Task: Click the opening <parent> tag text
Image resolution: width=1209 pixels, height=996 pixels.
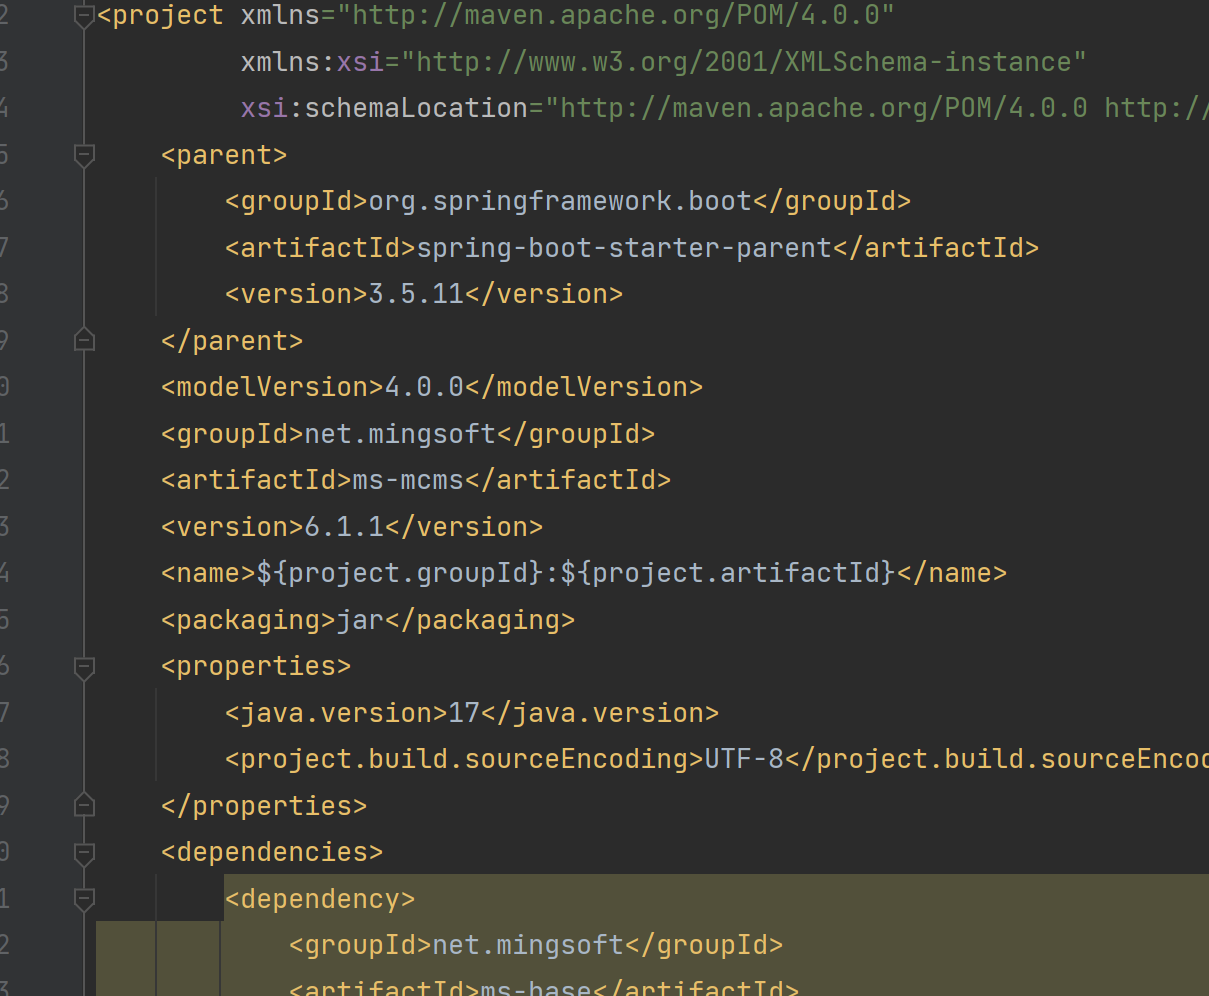Action: point(225,155)
